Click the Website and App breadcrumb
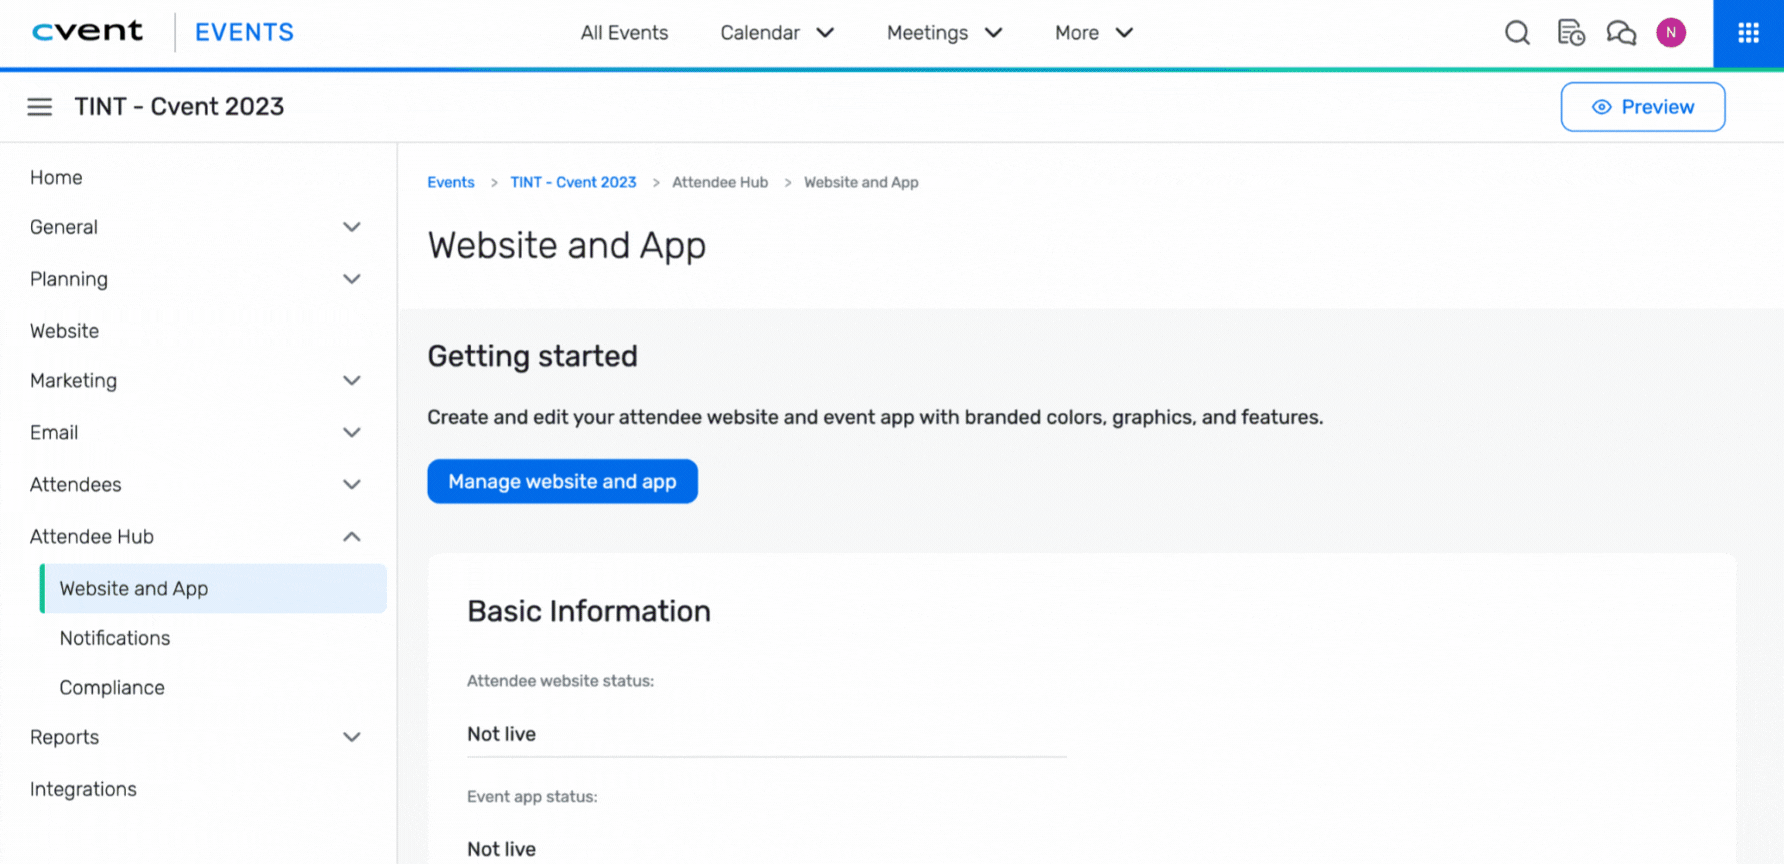The height and width of the screenshot is (864, 1784). (x=861, y=182)
